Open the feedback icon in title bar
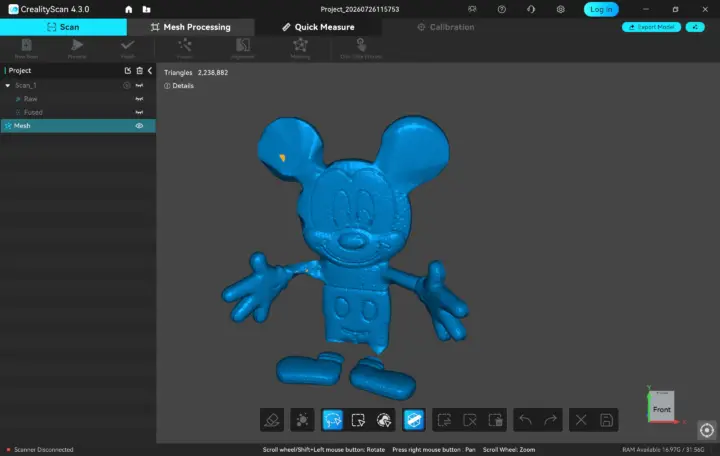This screenshot has width=720, height=456. (472, 9)
